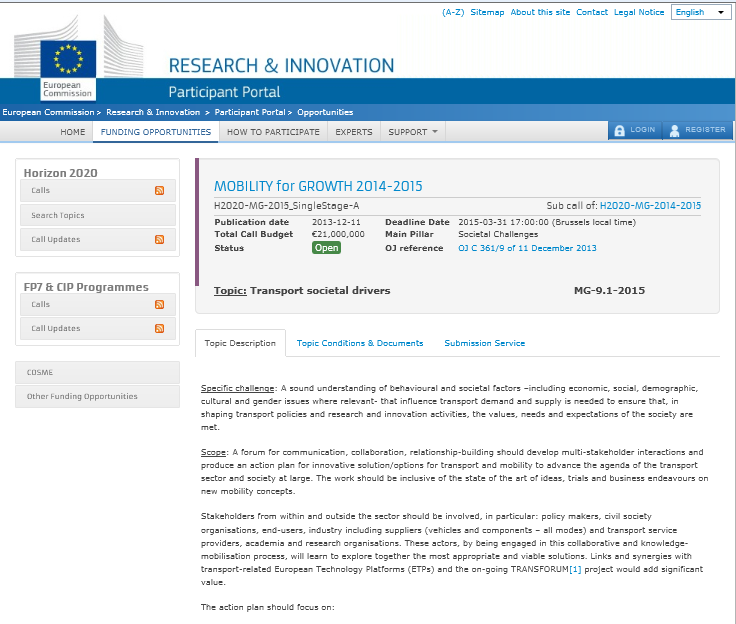Click the 2013-12-11 publication date
736x624 pixels.
point(336,222)
